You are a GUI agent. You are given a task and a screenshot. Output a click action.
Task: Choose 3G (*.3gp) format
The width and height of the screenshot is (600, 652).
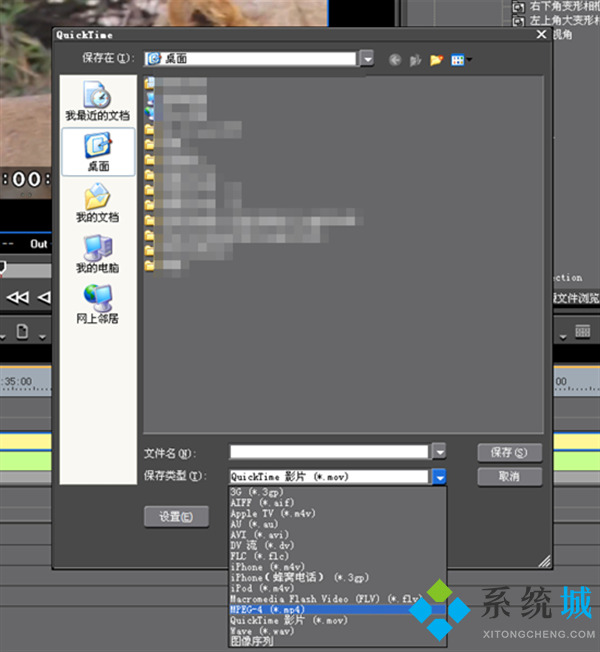pyautogui.click(x=338, y=492)
